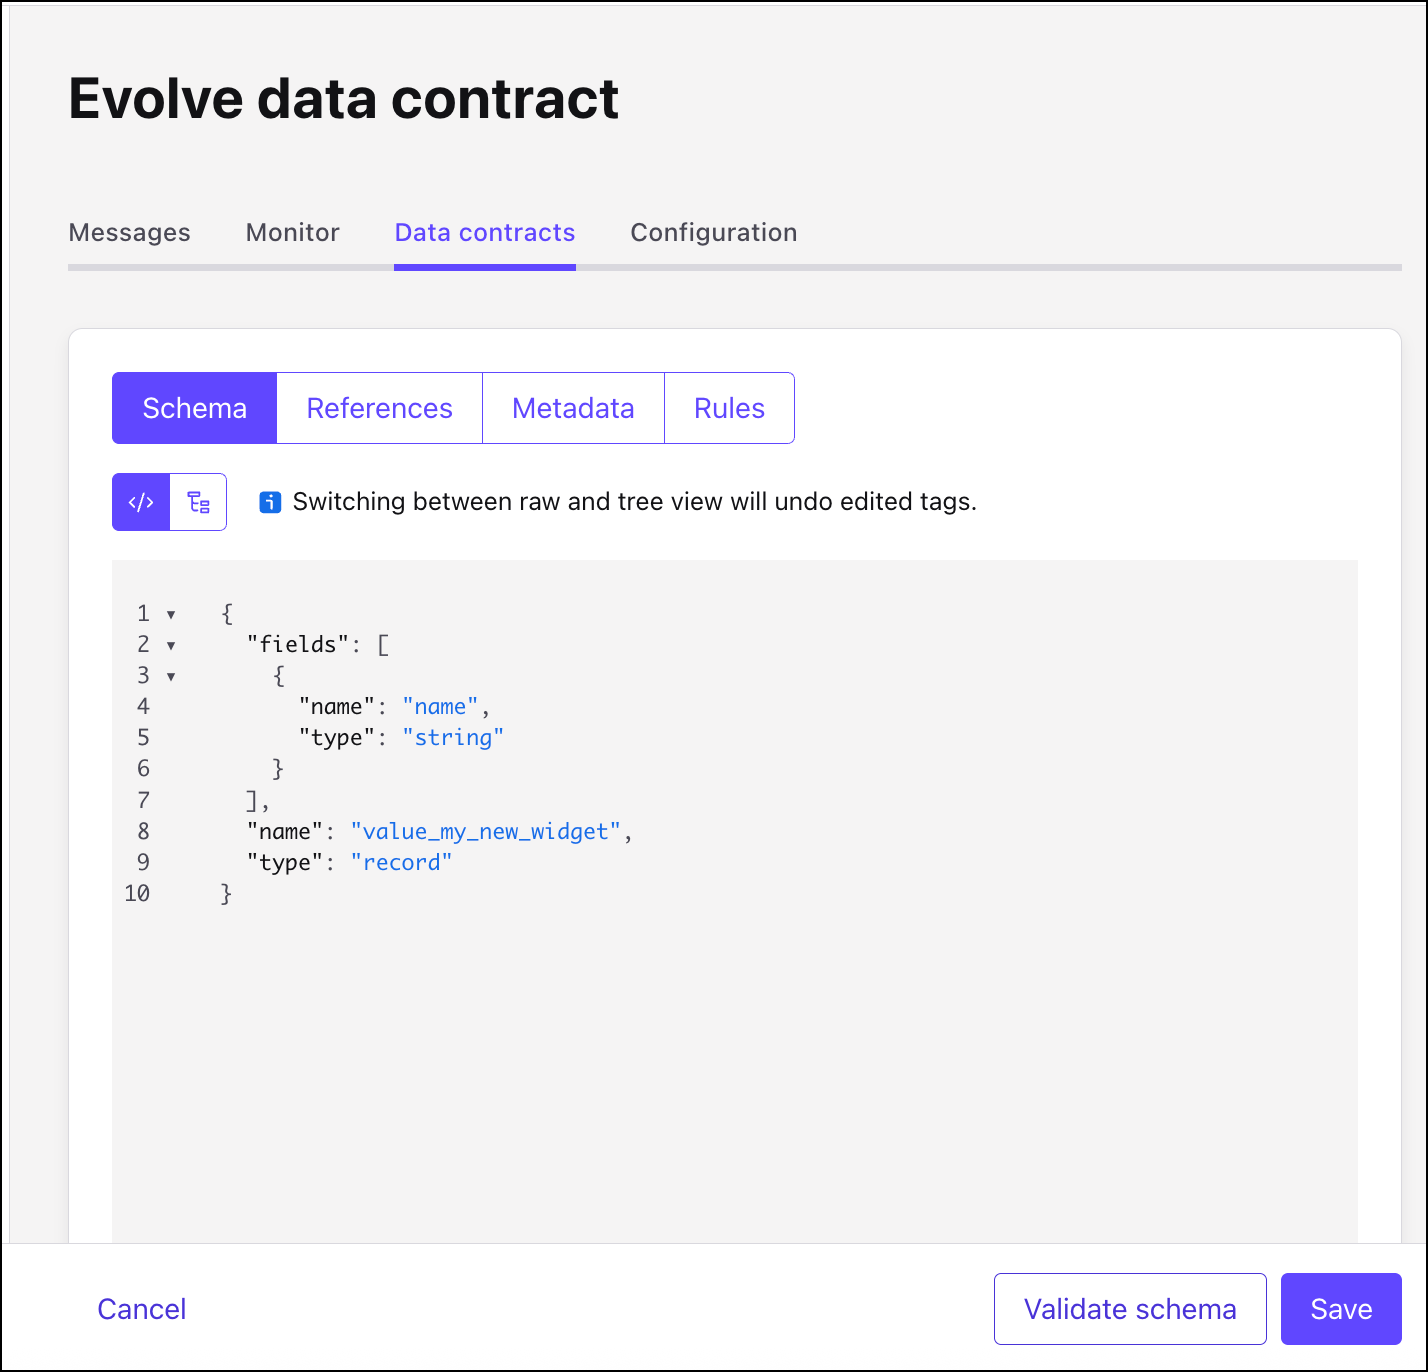Cancel evolving the data contract
The height and width of the screenshot is (1372, 1428).
pos(141,1309)
